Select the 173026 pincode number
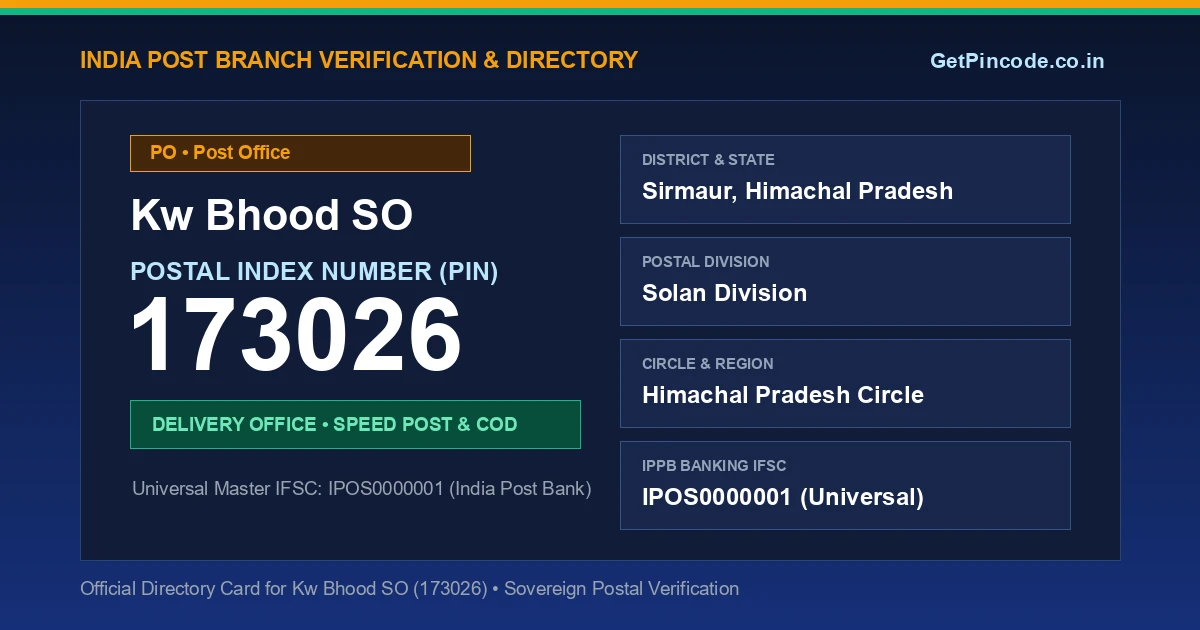 (297, 336)
